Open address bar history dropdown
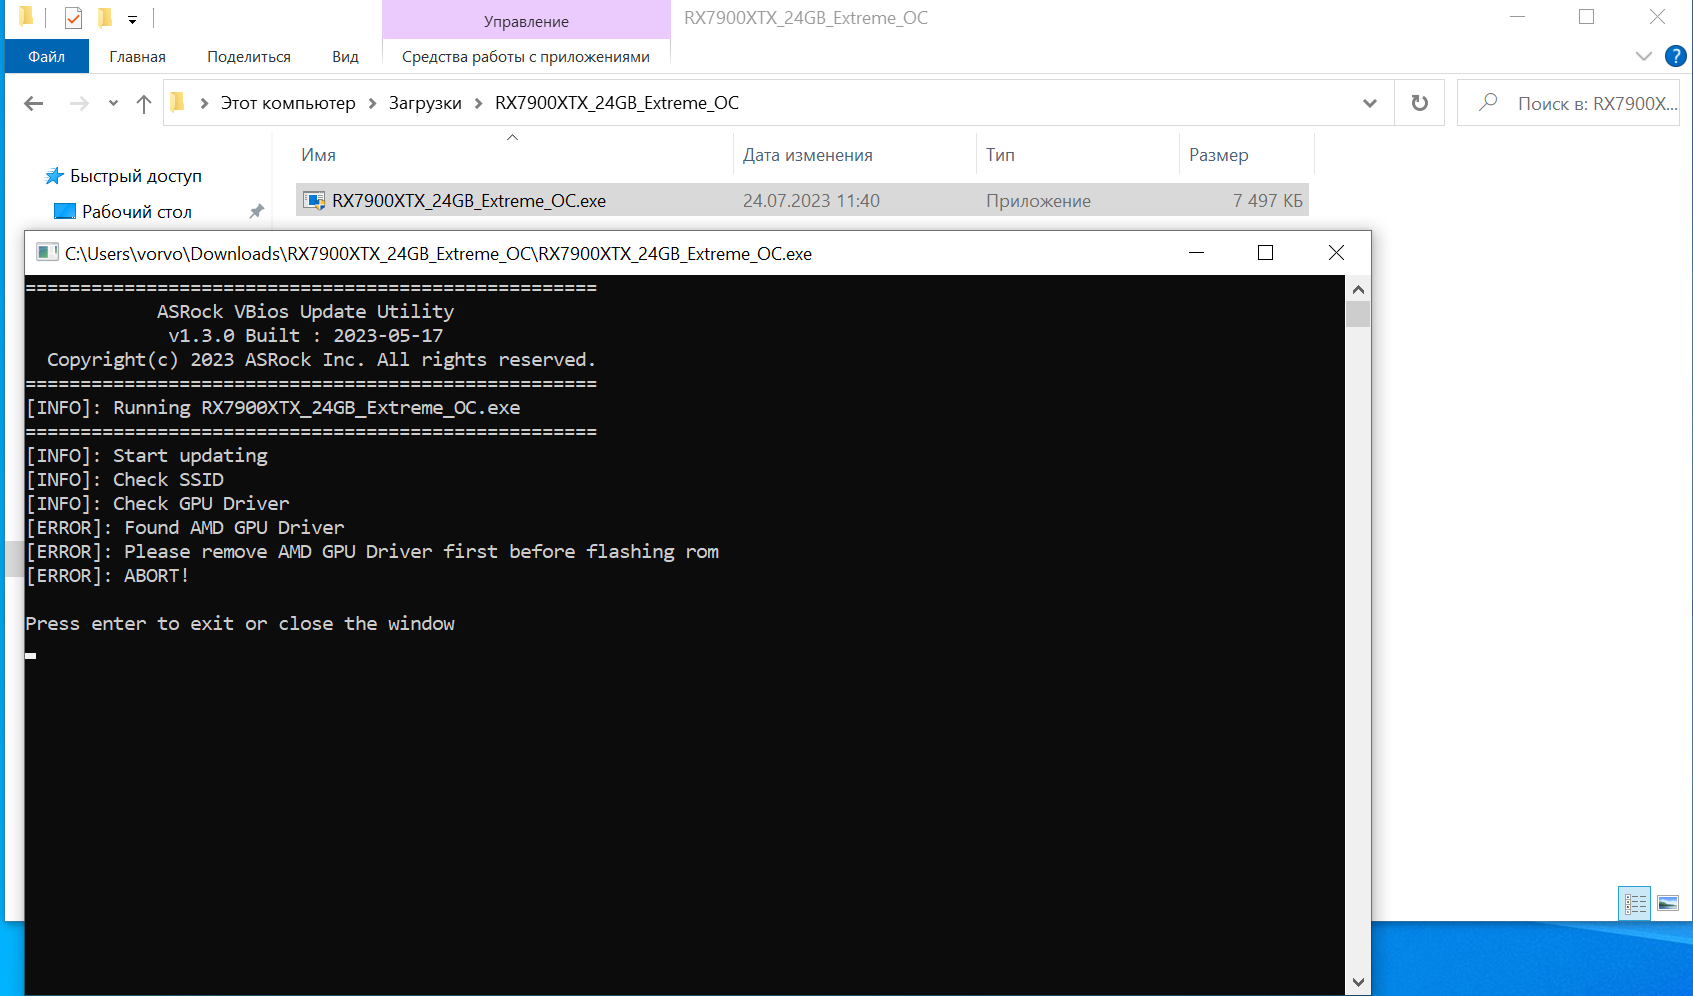Screen dimensions: 1693x996 1370,103
